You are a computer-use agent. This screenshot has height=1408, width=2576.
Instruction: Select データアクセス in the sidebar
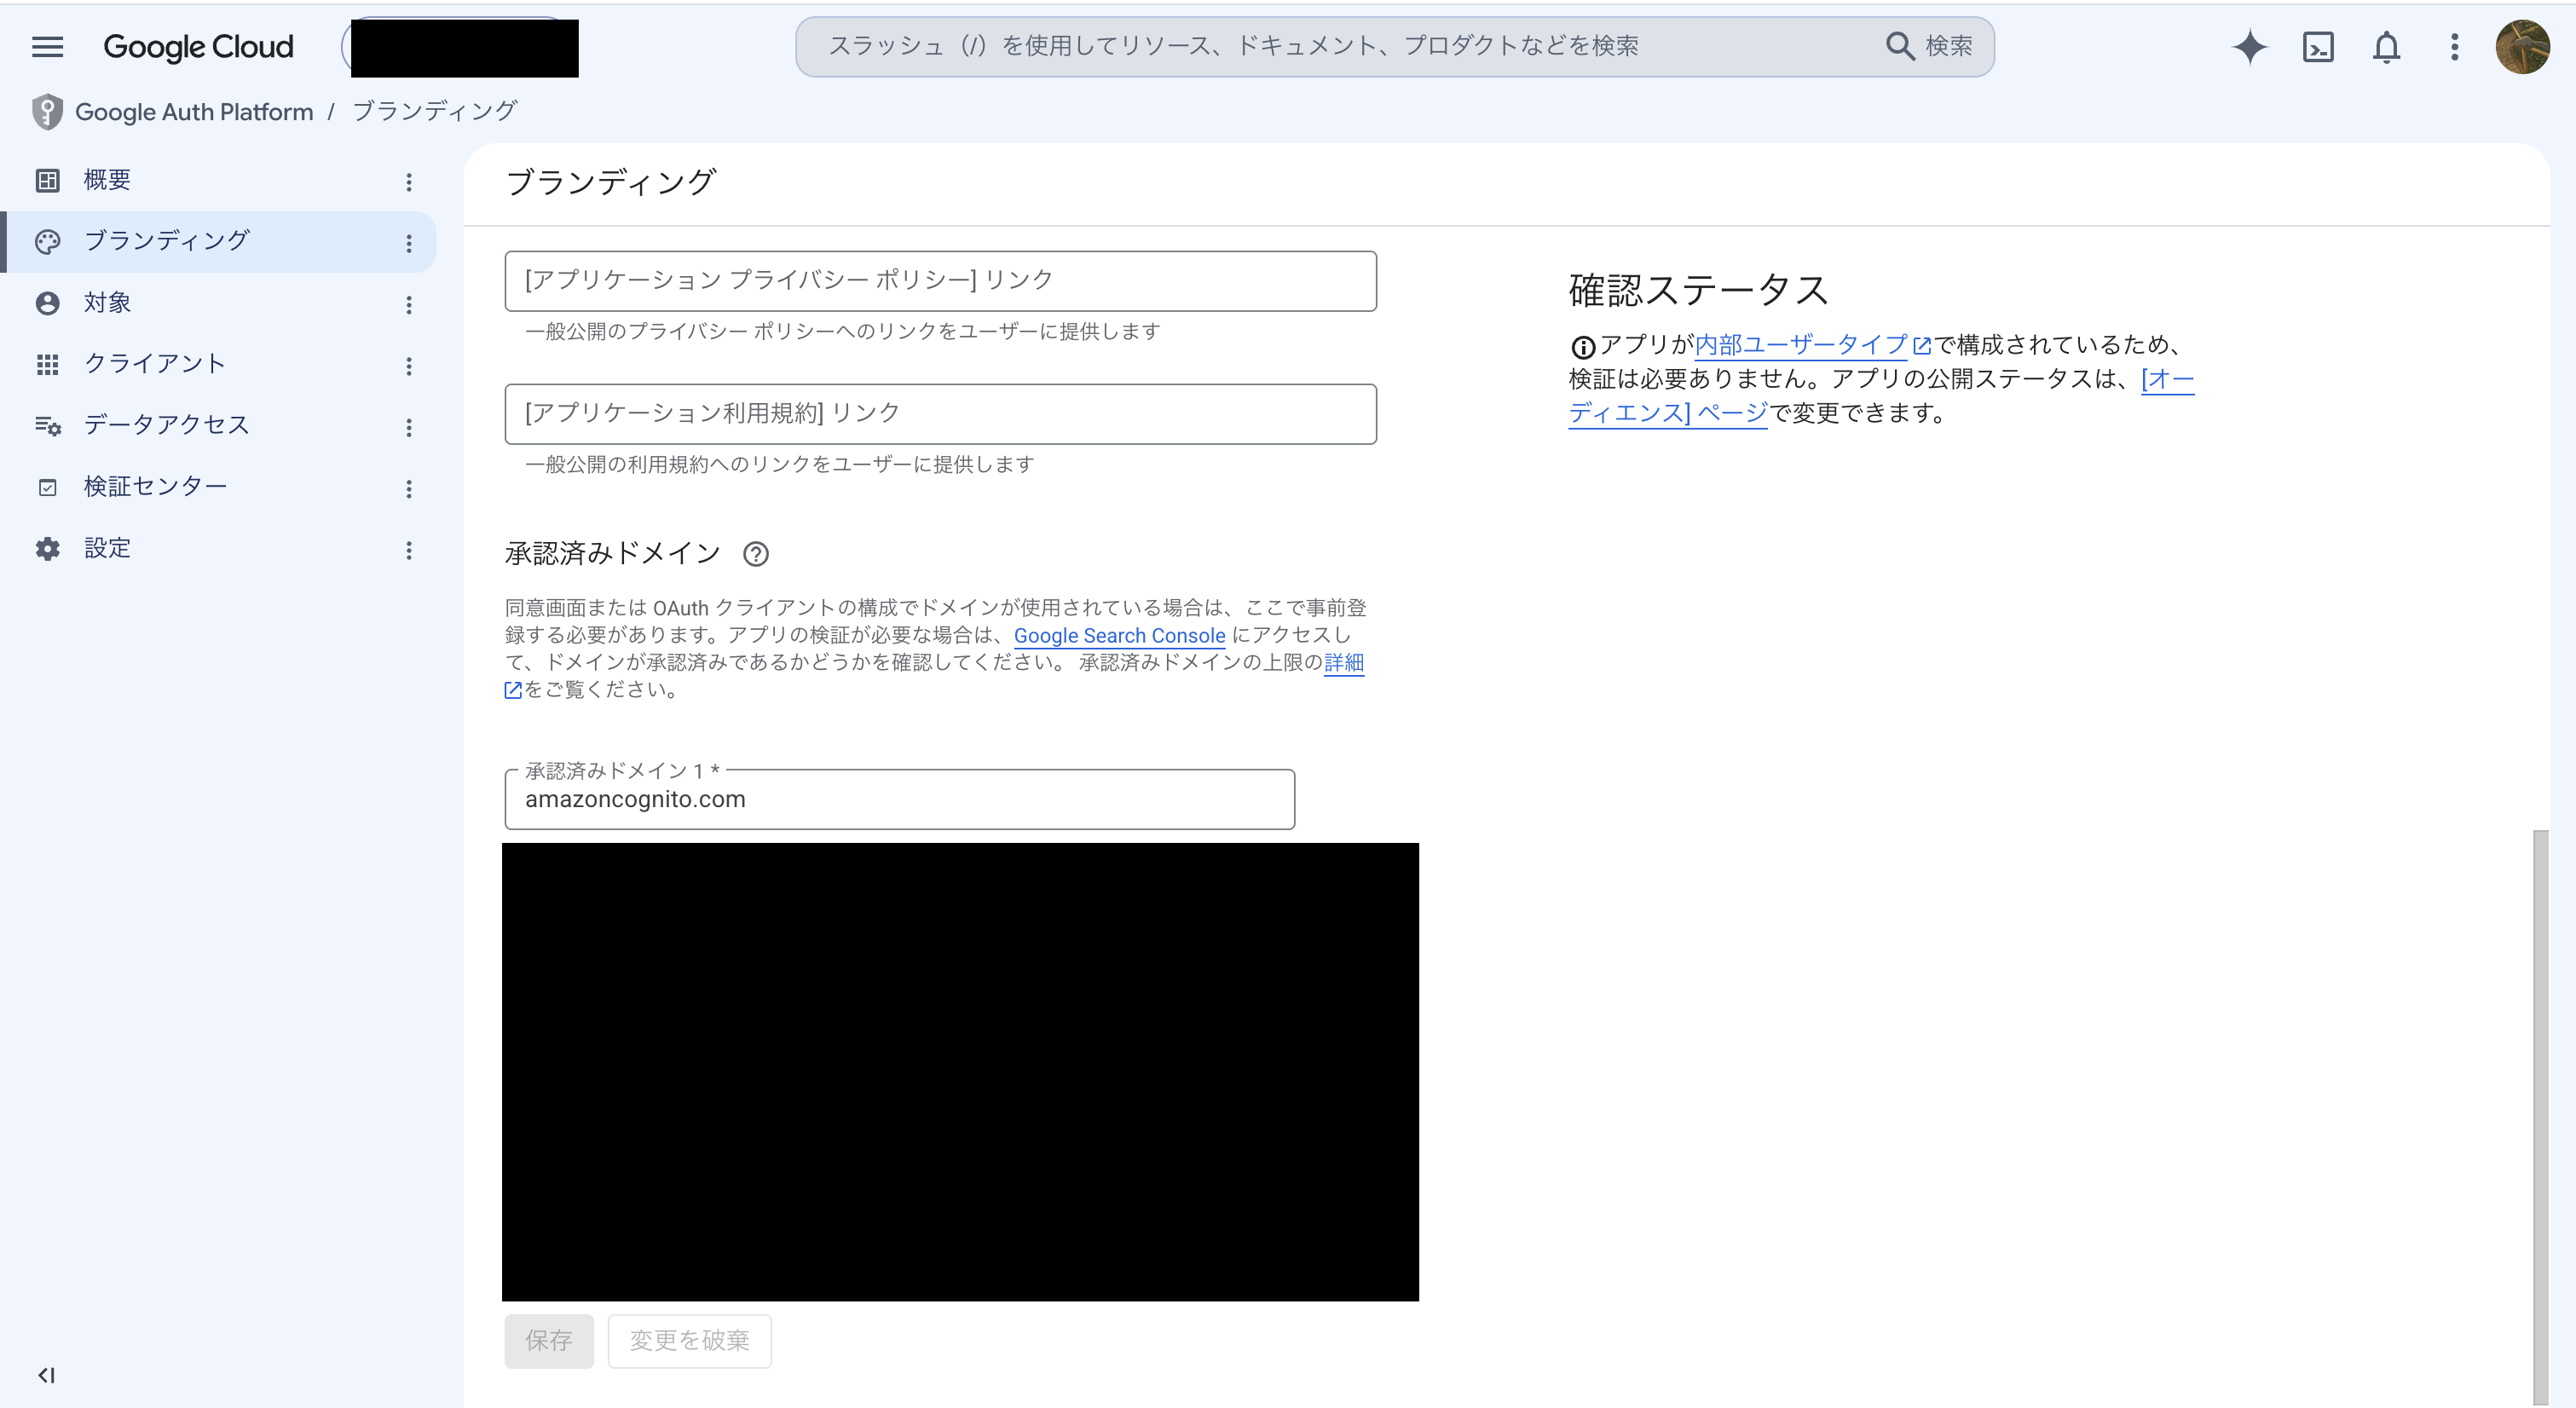(x=218, y=426)
